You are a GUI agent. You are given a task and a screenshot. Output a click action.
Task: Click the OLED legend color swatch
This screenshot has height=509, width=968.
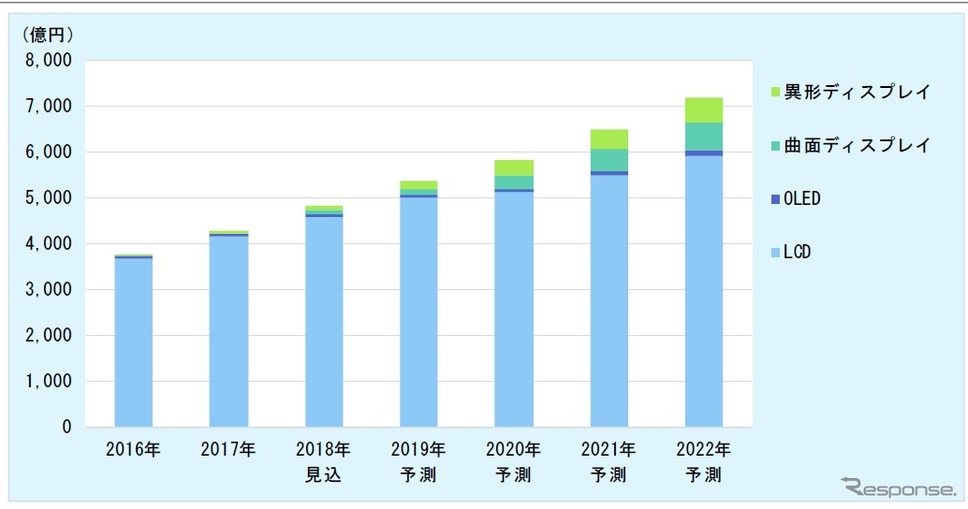775,199
